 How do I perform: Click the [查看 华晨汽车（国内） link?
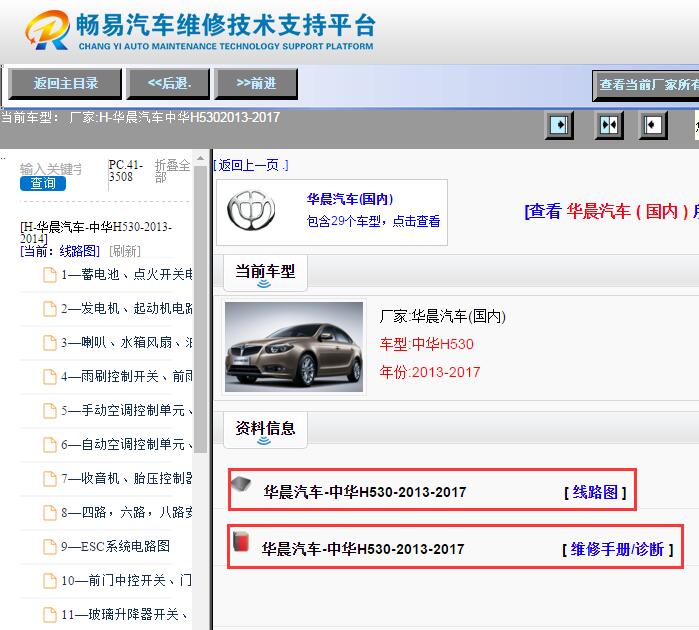(x=612, y=211)
